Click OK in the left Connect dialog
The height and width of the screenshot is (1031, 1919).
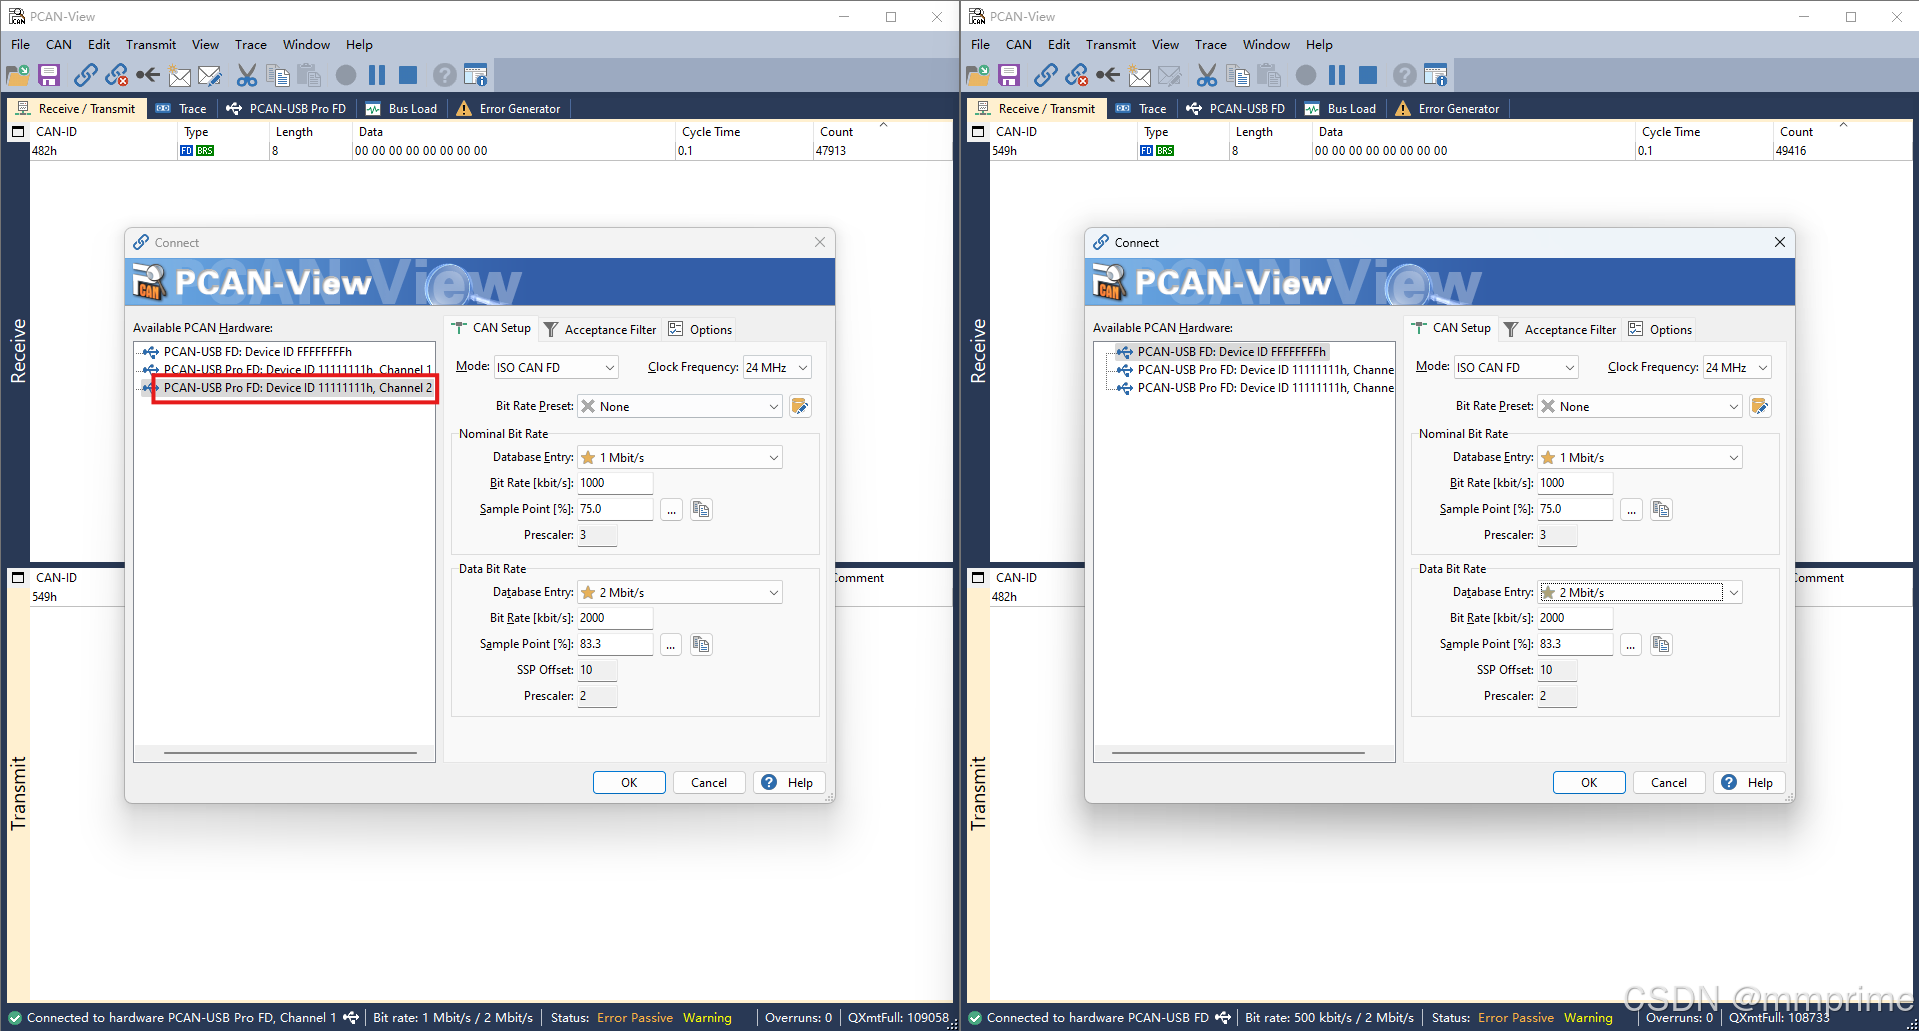[x=629, y=782]
